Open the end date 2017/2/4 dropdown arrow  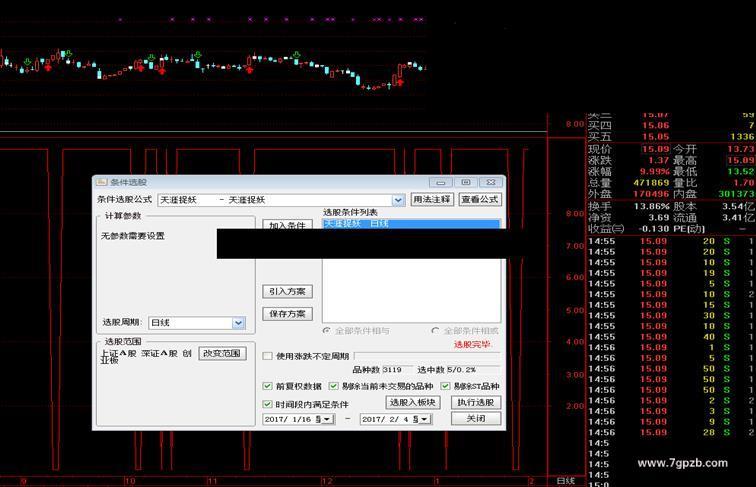point(425,419)
